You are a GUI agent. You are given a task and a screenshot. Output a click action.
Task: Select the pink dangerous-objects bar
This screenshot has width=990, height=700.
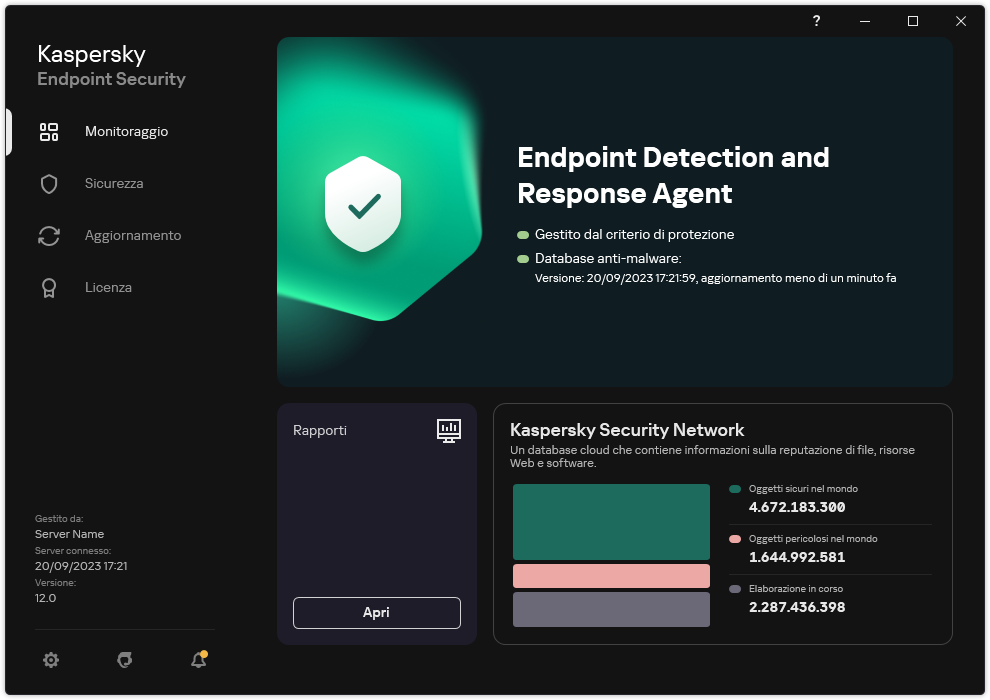611,576
